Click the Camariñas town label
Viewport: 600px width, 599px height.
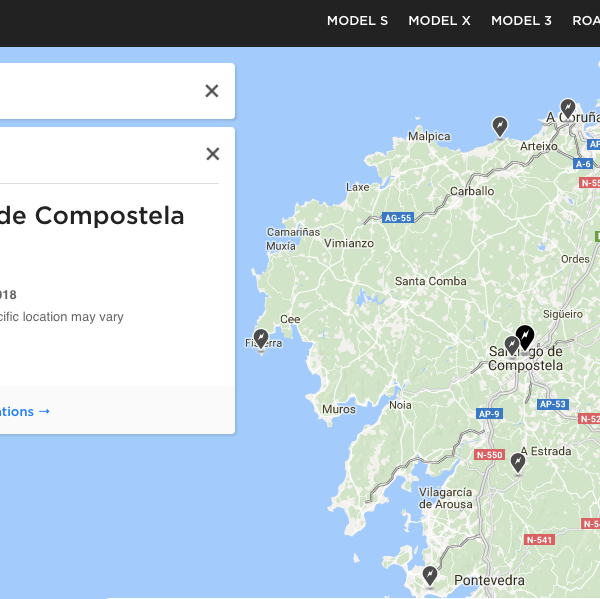coord(293,232)
